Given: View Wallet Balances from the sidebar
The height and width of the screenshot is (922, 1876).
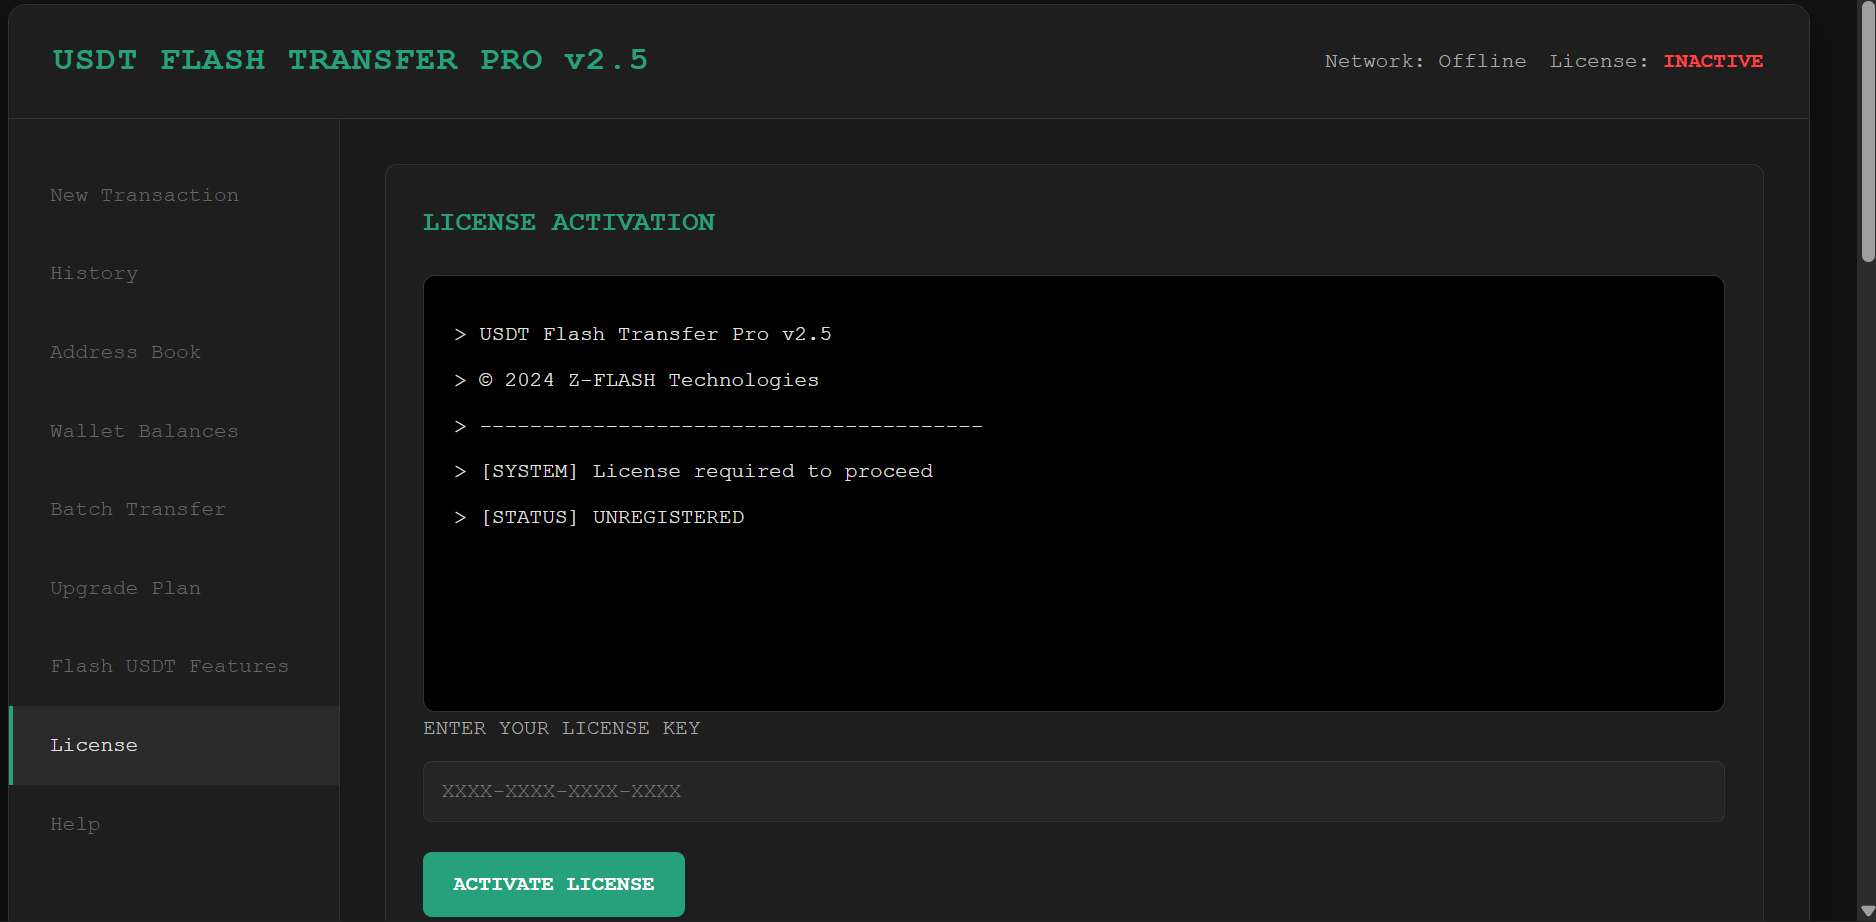Looking at the screenshot, I should [144, 431].
